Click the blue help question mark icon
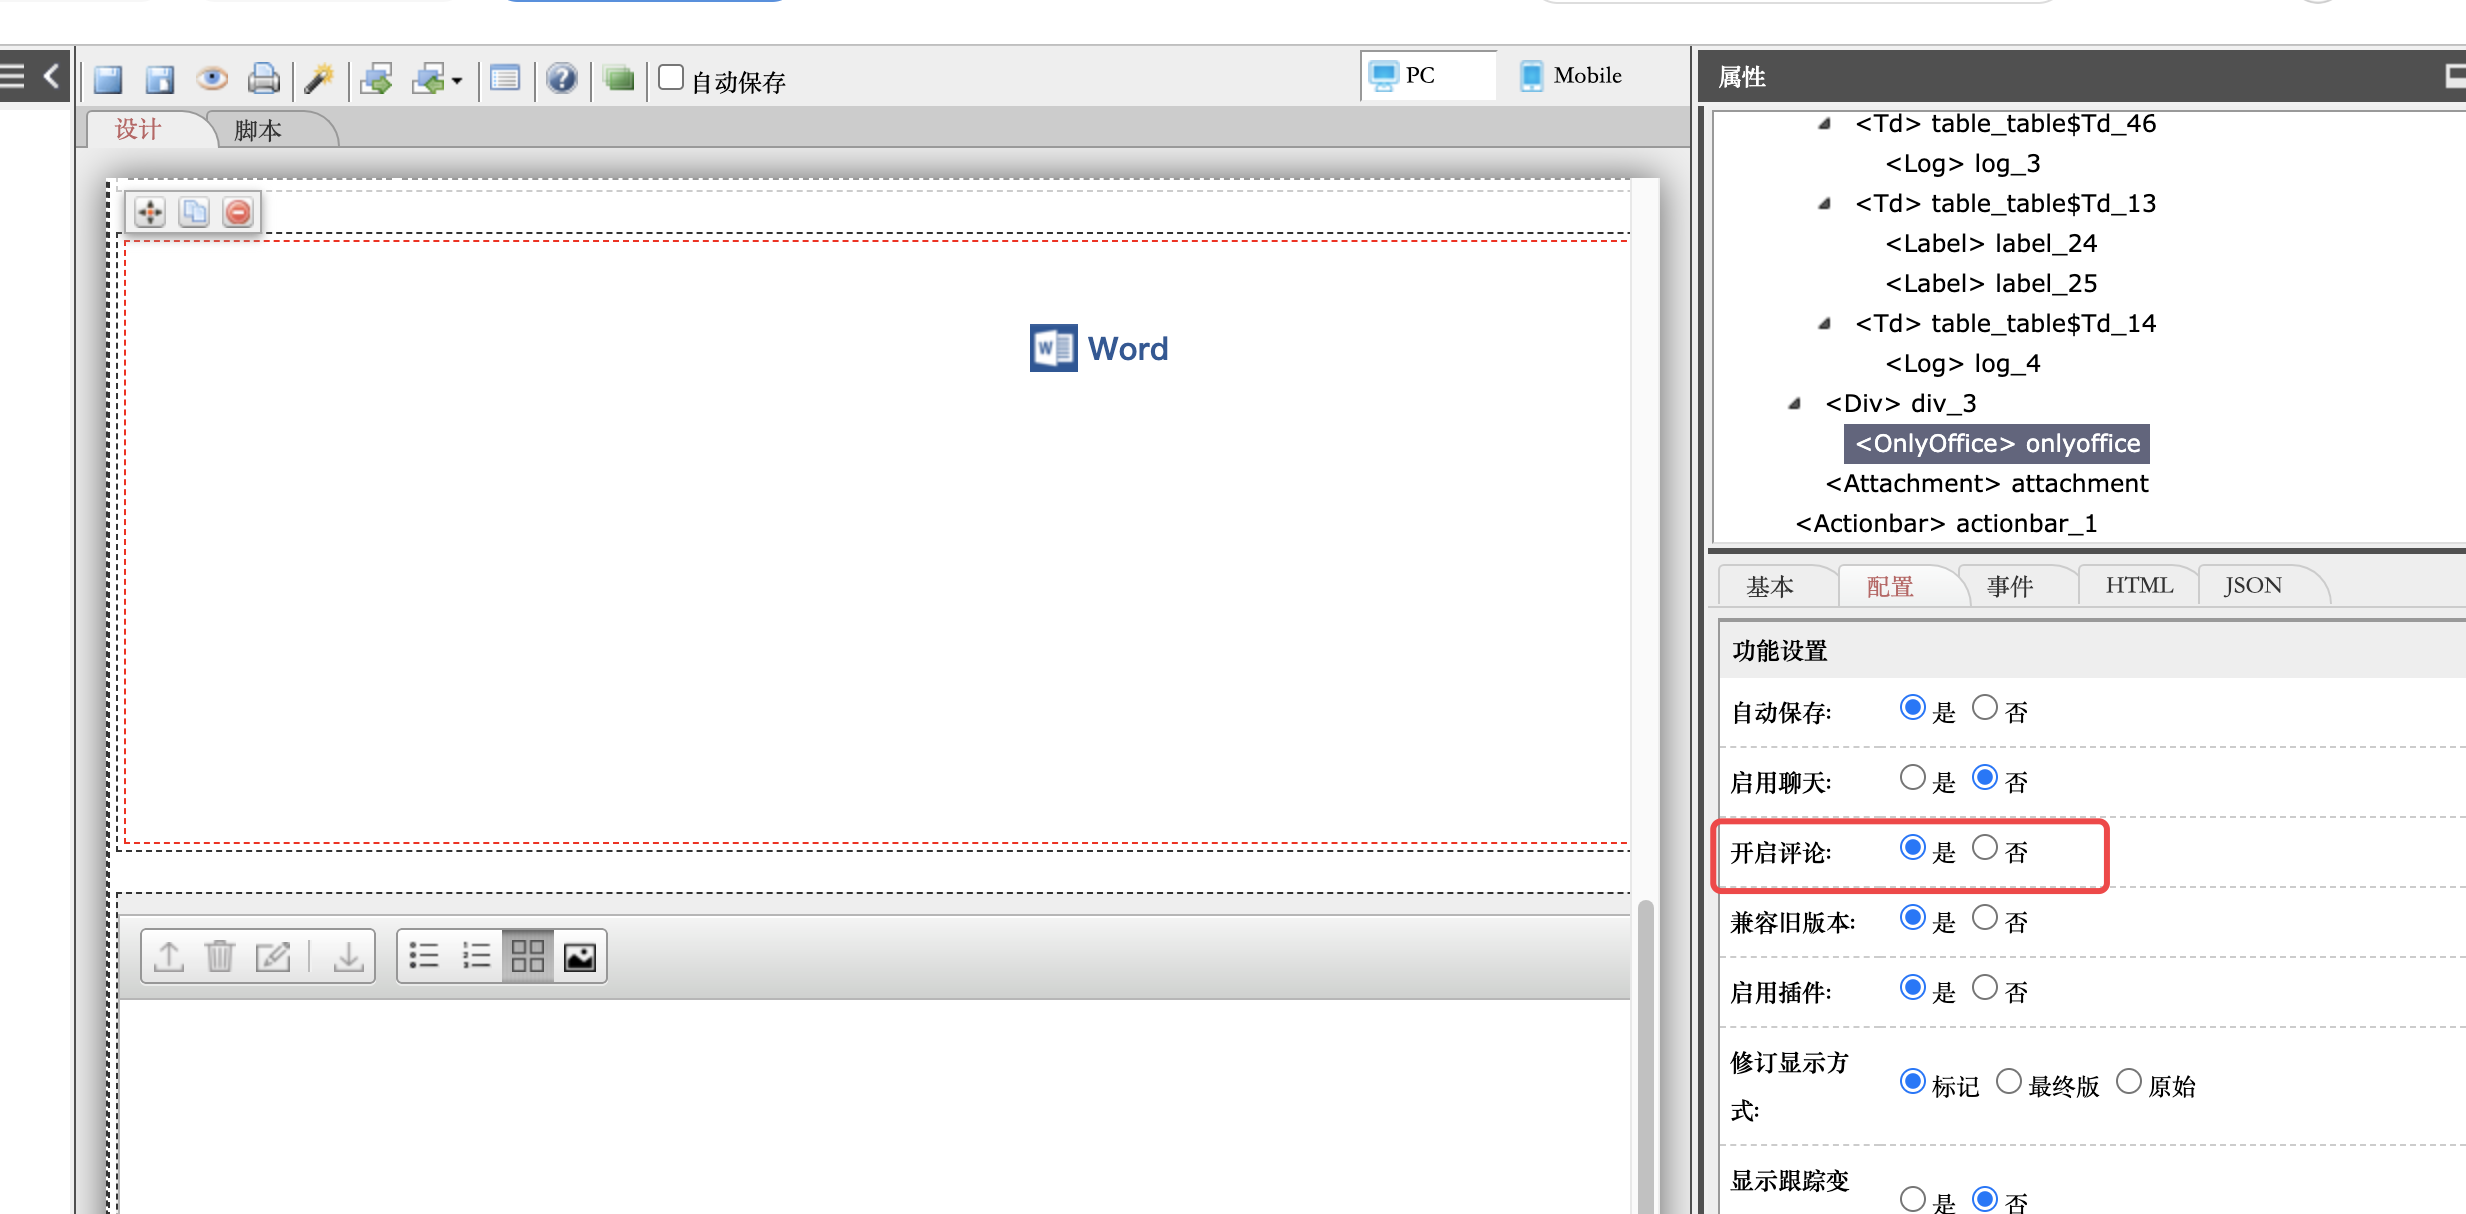The height and width of the screenshot is (1214, 2466). (562, 78)
